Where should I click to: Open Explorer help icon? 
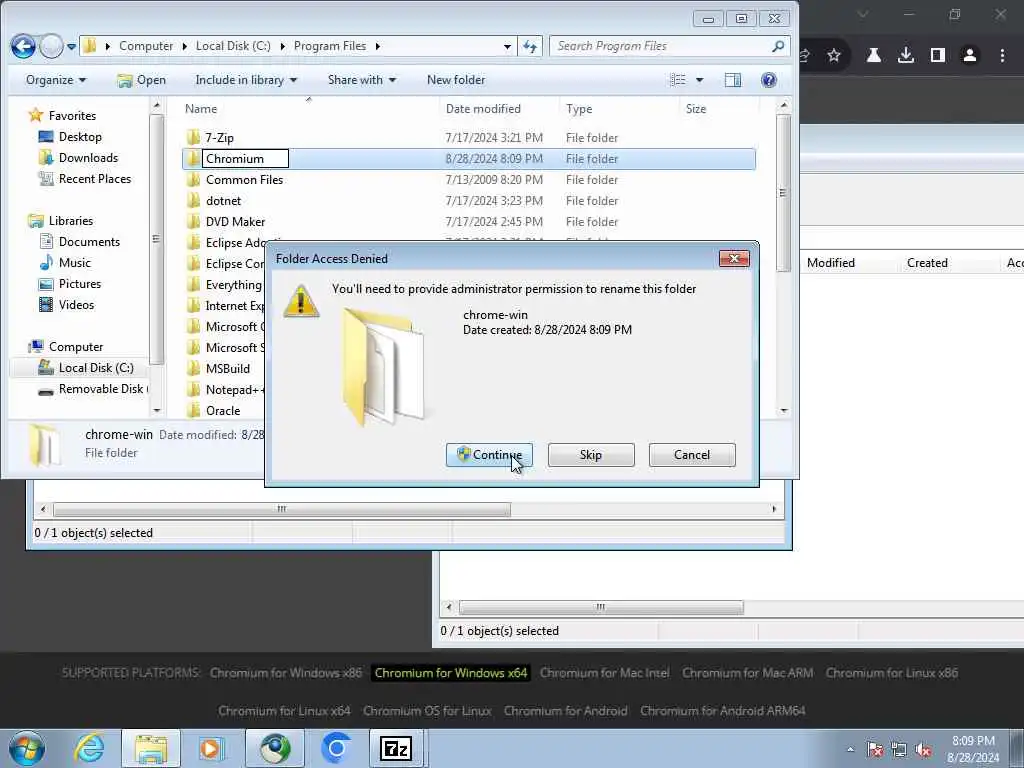(x=769, y=80)
